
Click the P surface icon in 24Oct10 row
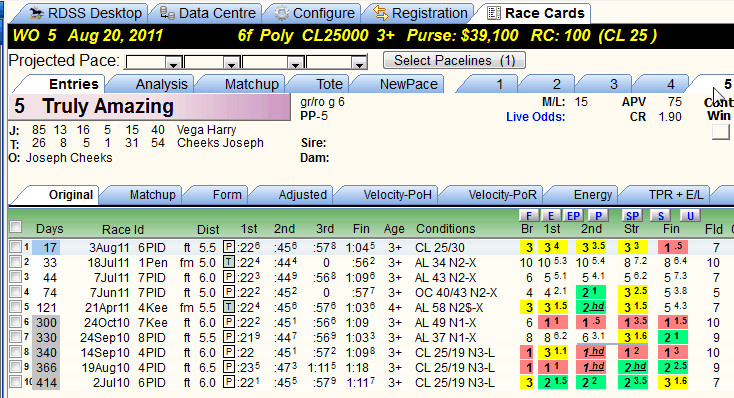(x=229, y=322)
